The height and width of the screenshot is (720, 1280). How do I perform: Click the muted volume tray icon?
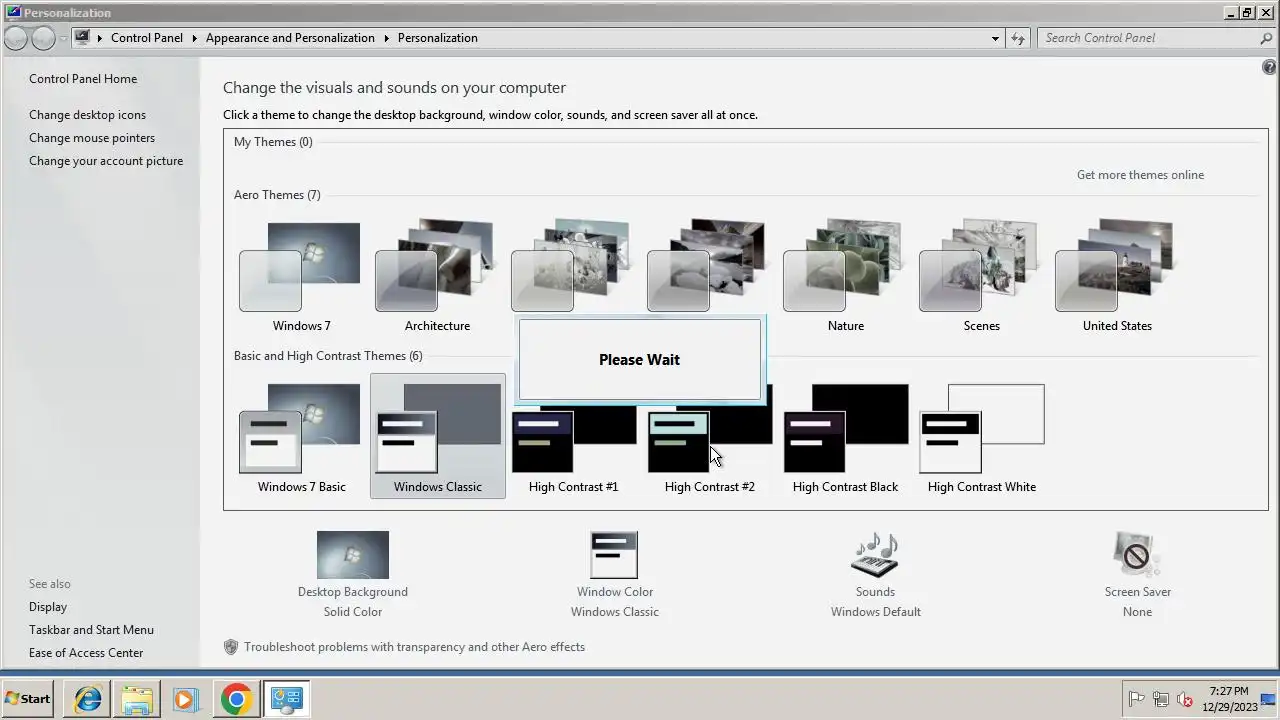(x=1185, y=700)
